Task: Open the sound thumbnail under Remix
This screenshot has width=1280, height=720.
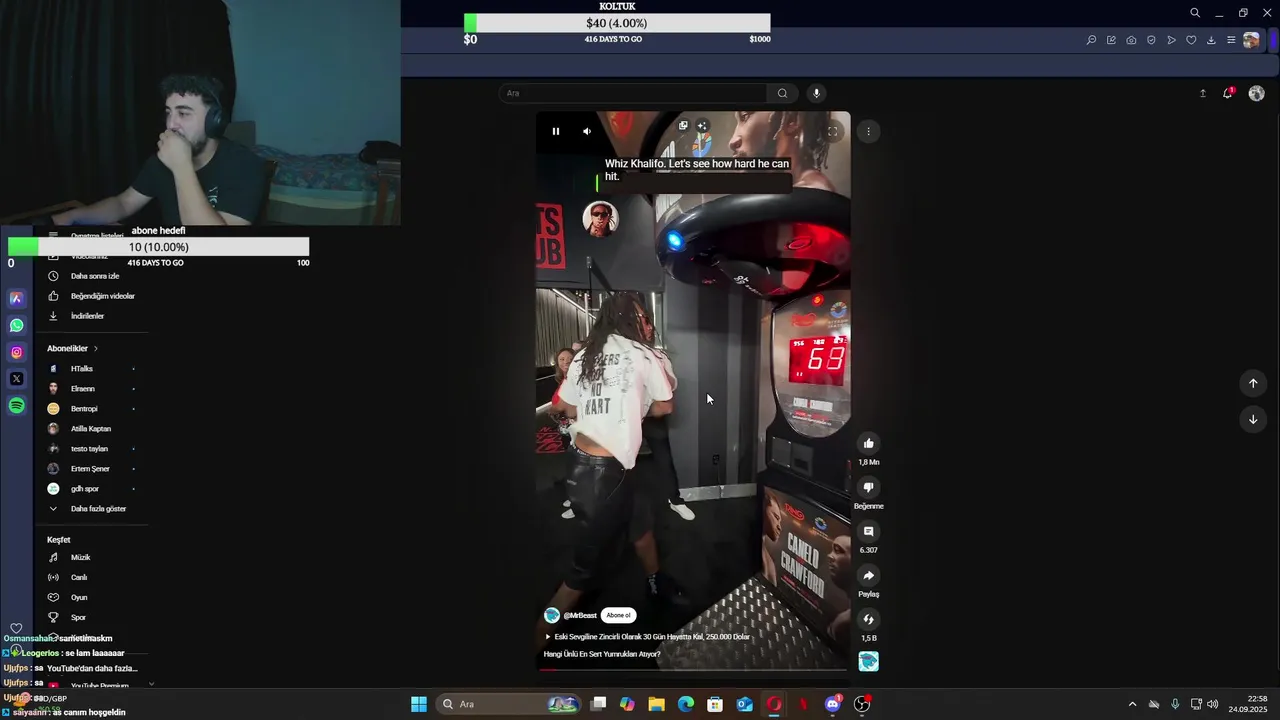Action: 868,661
